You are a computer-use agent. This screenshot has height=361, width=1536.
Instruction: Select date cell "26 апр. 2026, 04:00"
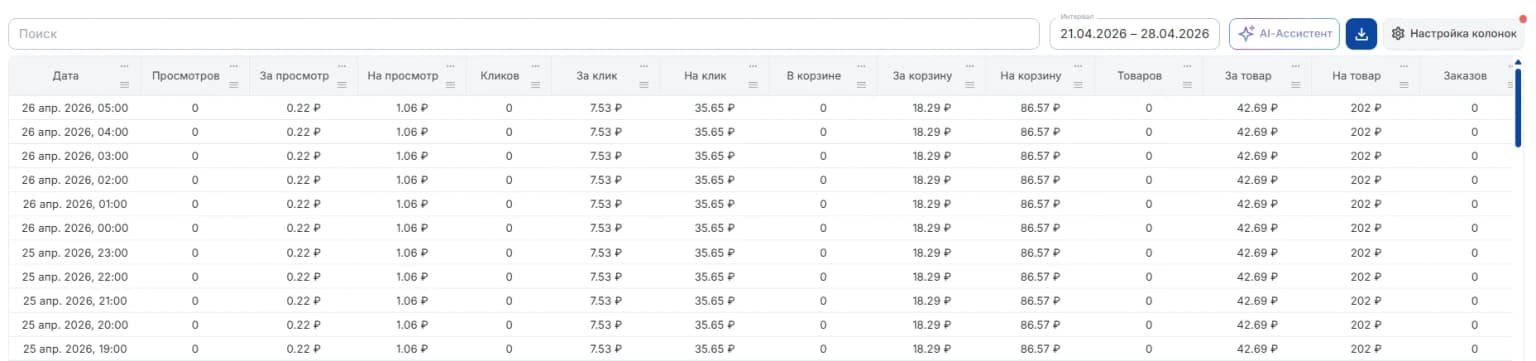click(75, 131)
